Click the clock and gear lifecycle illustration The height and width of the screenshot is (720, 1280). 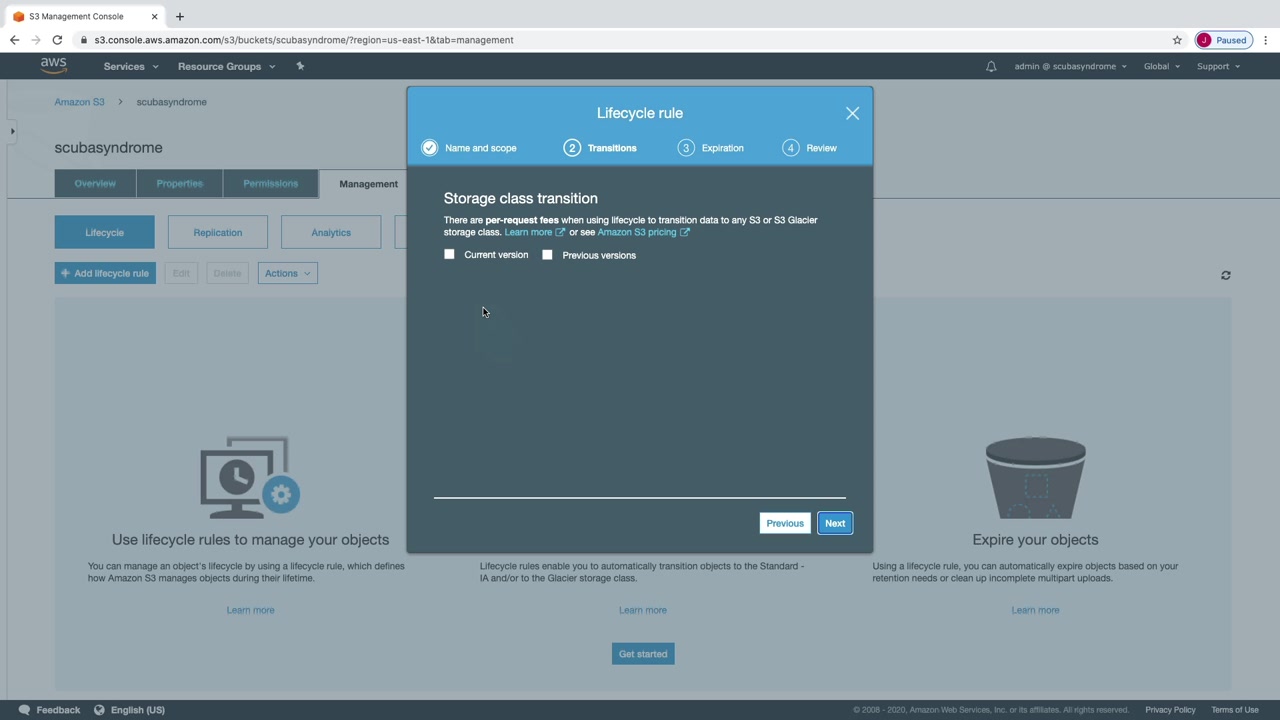[x=250, y=477]
